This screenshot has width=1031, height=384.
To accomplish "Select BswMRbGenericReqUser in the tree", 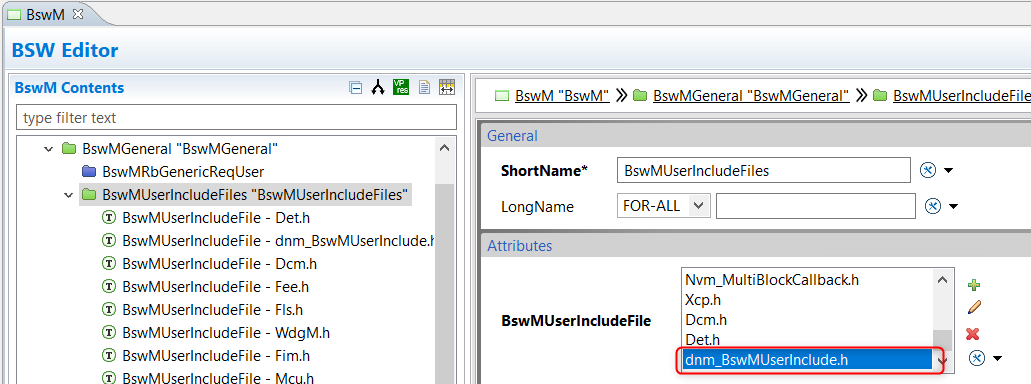I will (183, 172).
